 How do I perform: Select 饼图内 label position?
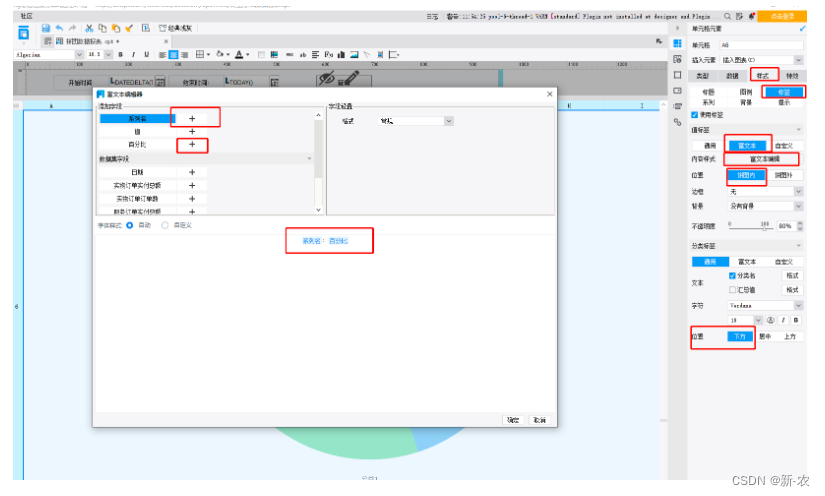coord(746,175)
